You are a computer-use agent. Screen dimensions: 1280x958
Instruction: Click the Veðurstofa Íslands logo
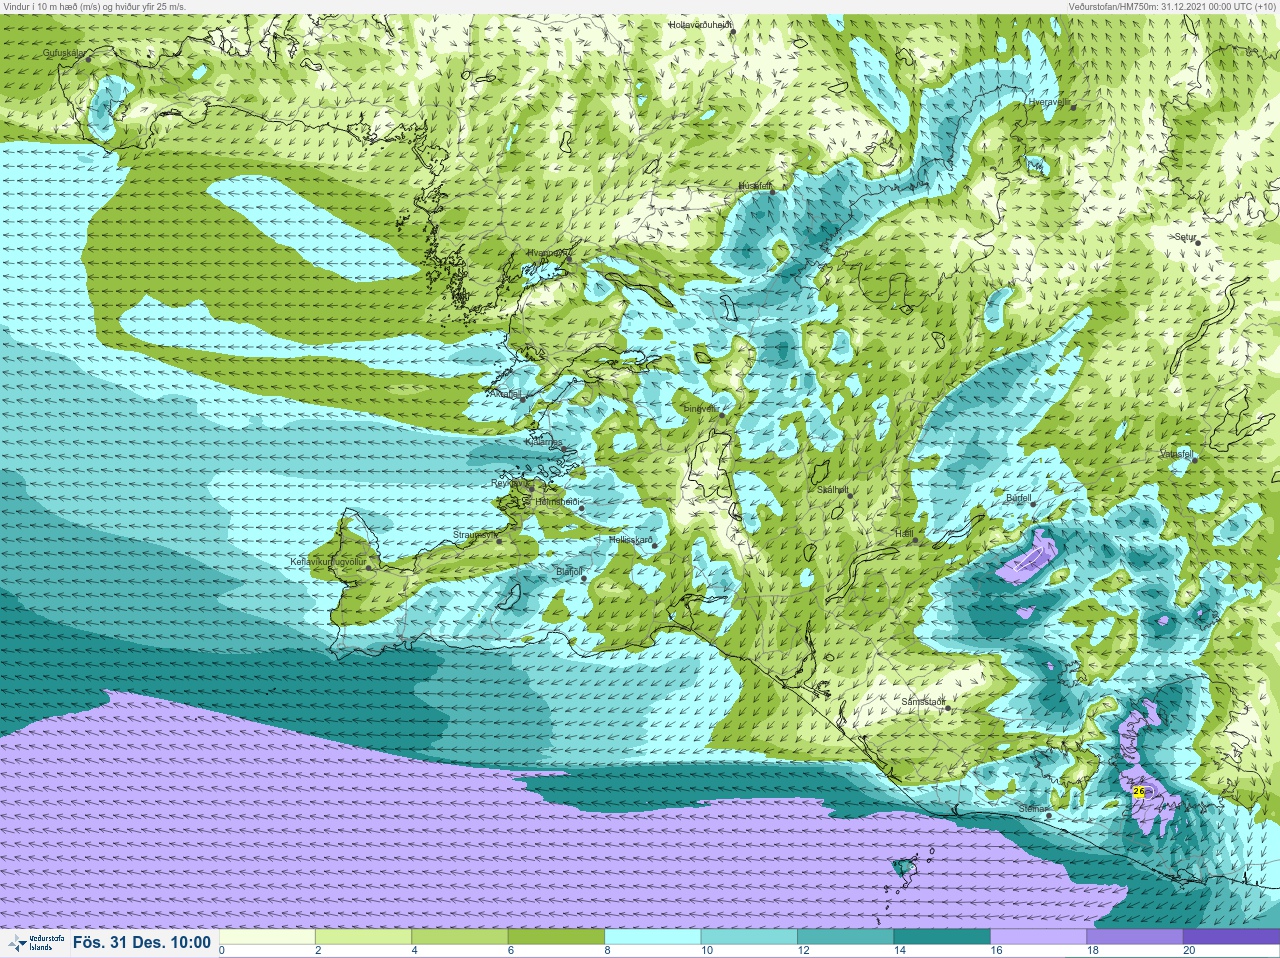click(x=37, y=943)
